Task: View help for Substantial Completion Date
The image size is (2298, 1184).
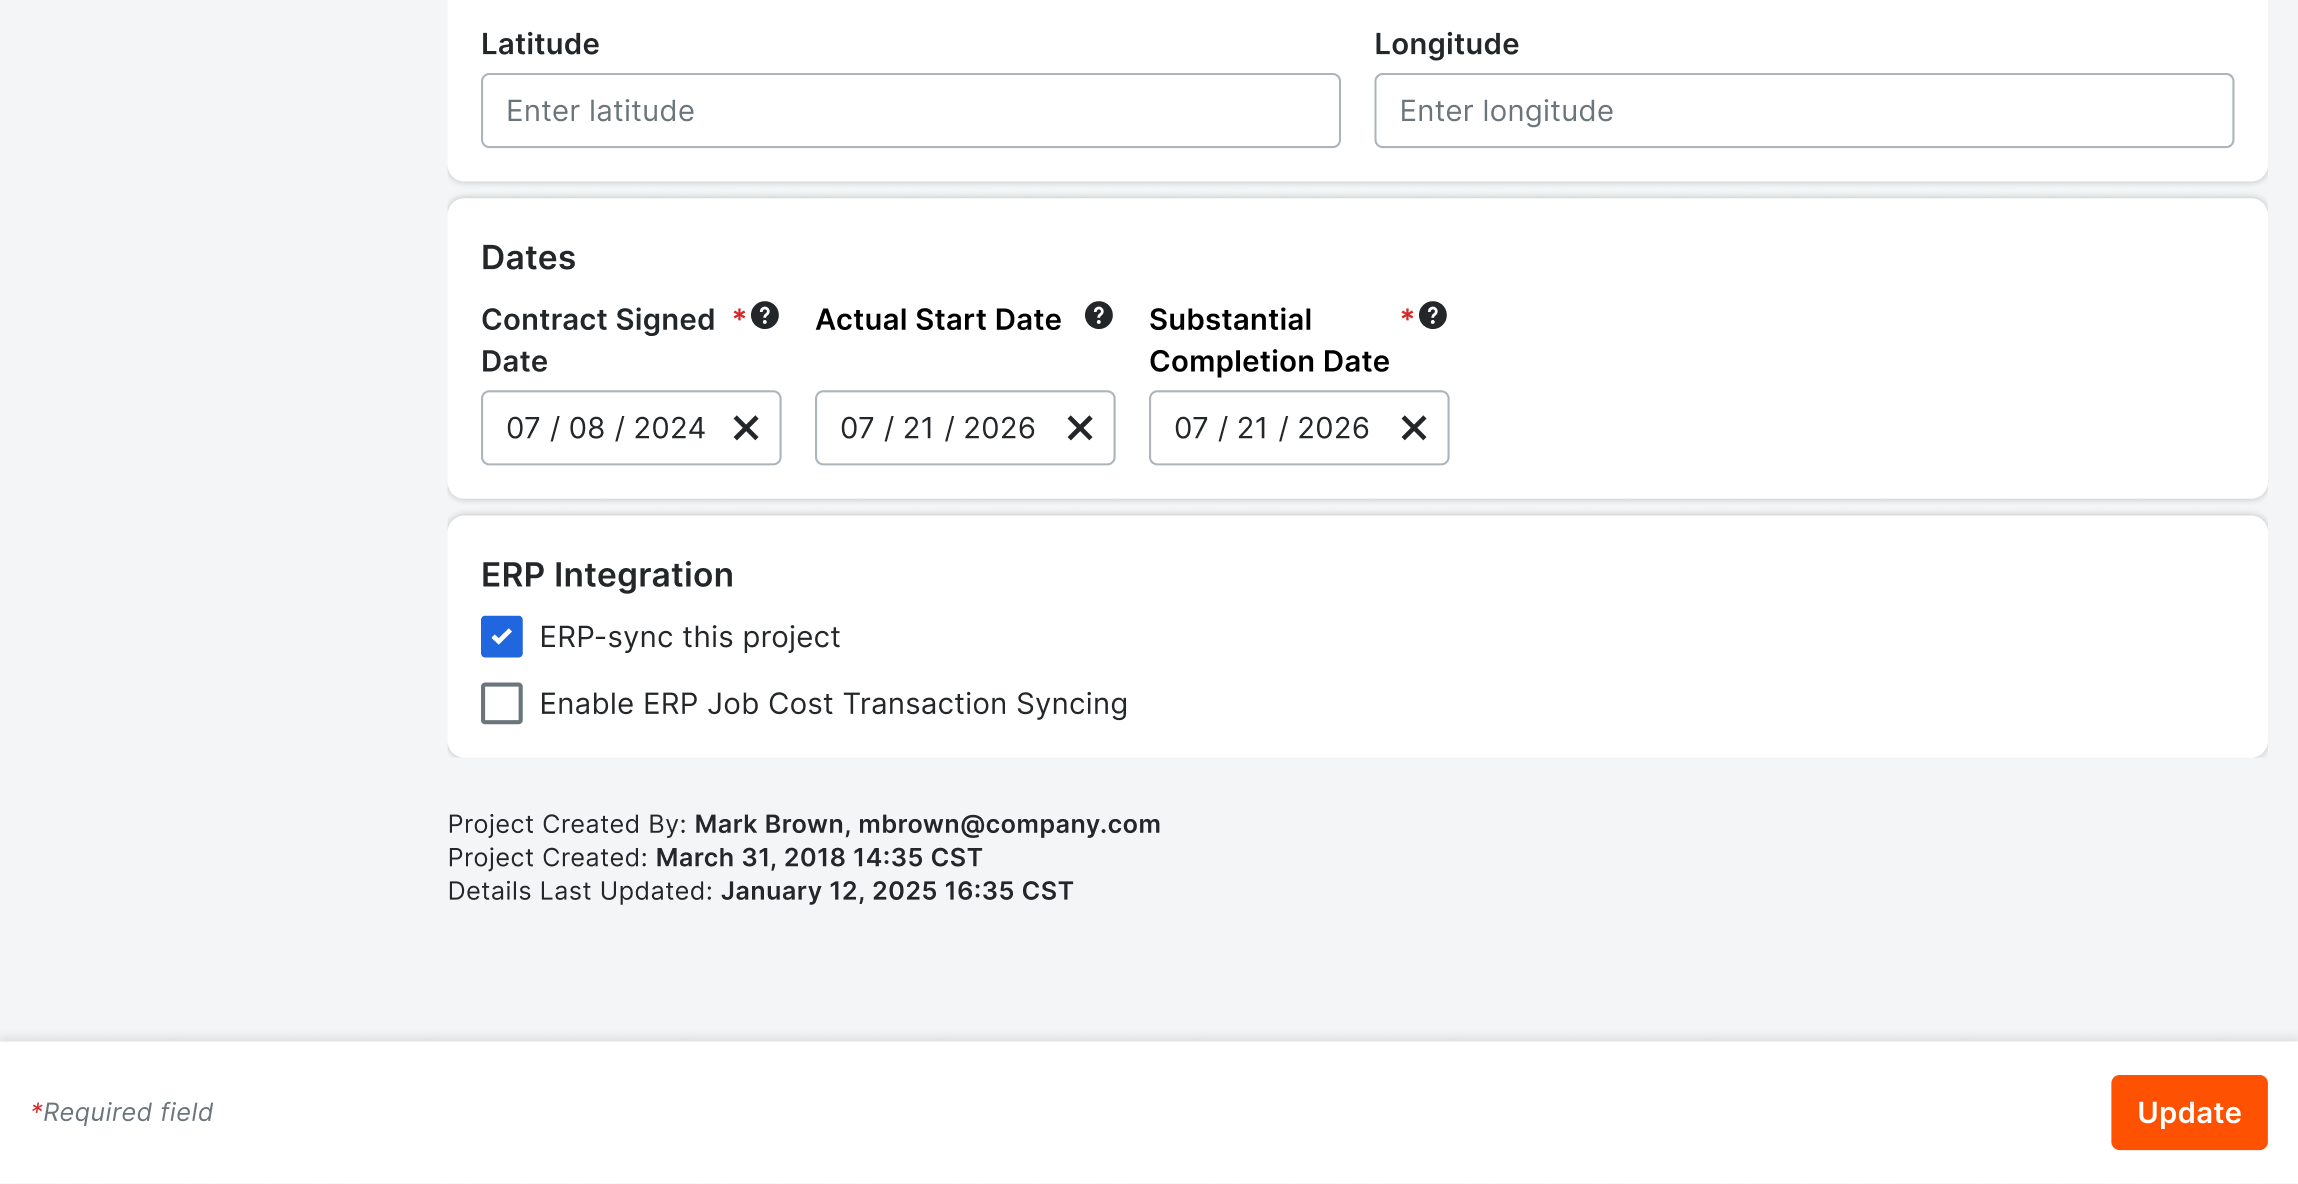Action: pyautogui.click(x=1433, y=316)
